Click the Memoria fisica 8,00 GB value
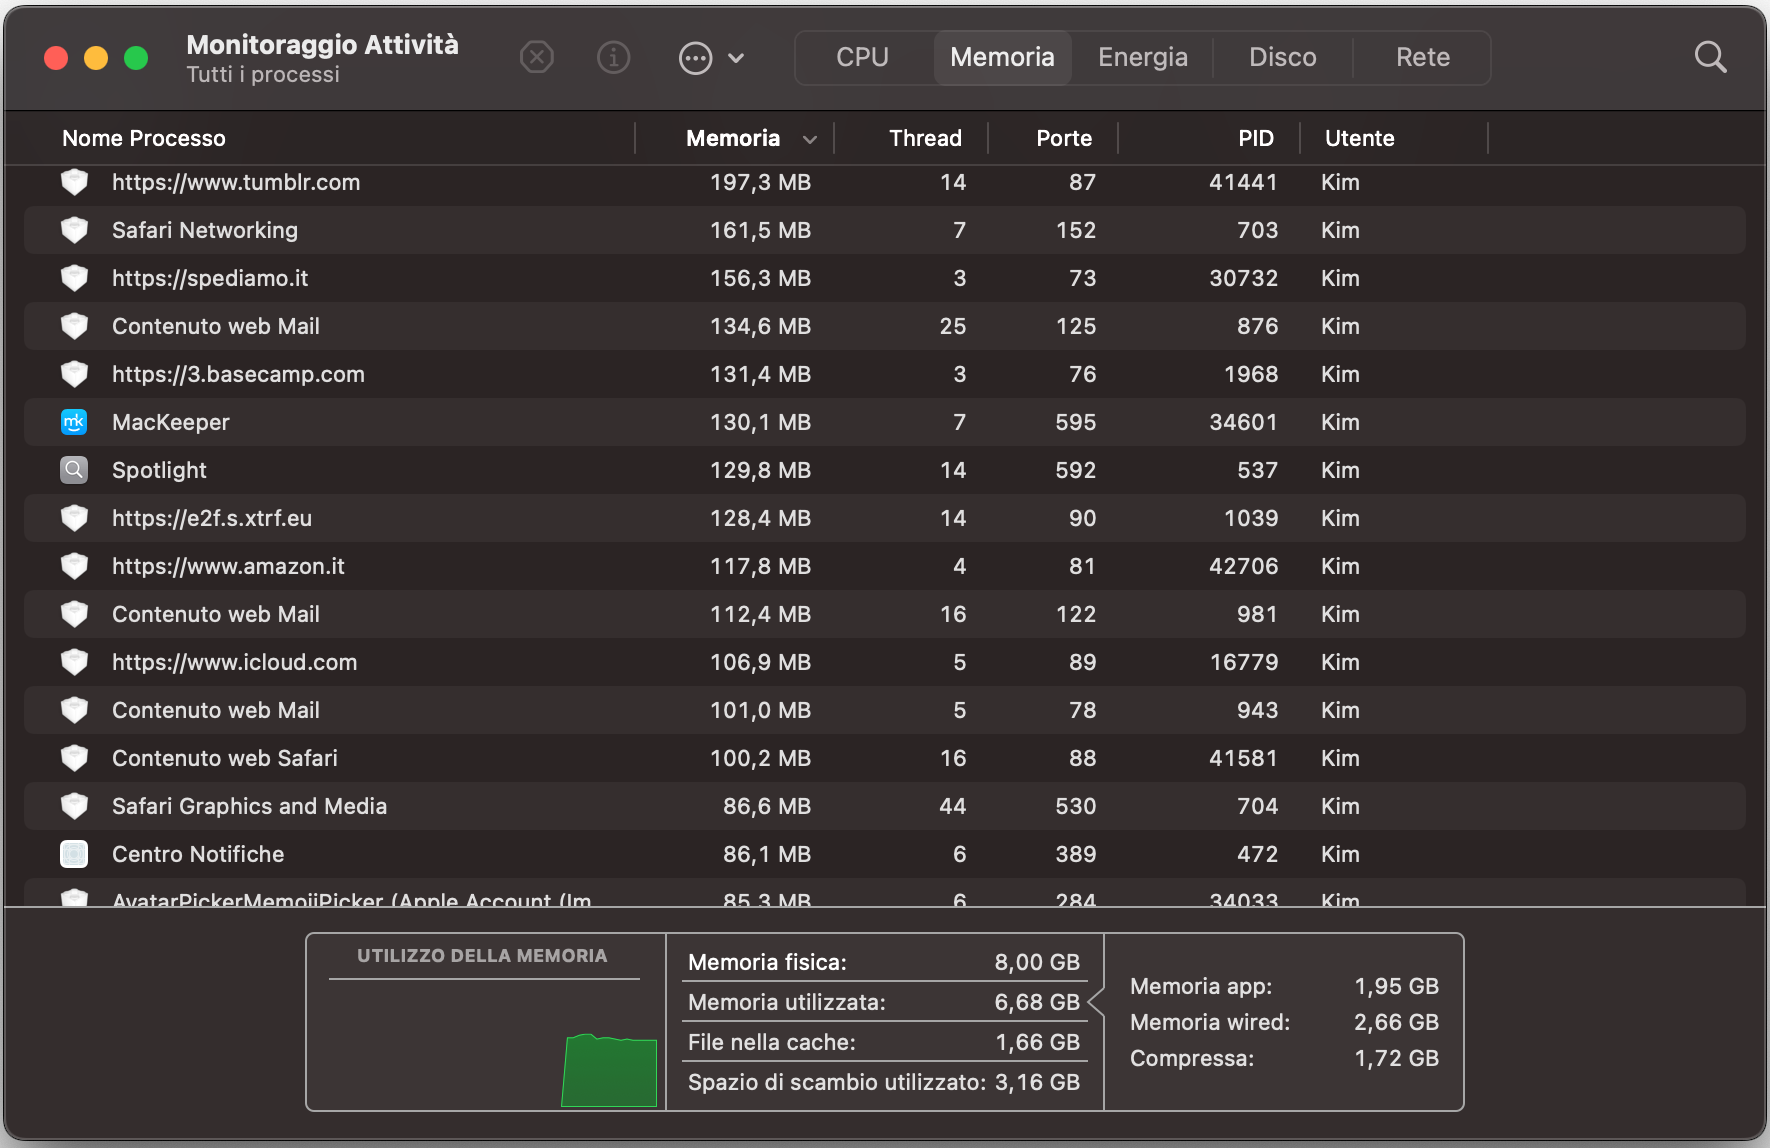This screenshot has width=1770, height=1148. [x=1037, y=962]
